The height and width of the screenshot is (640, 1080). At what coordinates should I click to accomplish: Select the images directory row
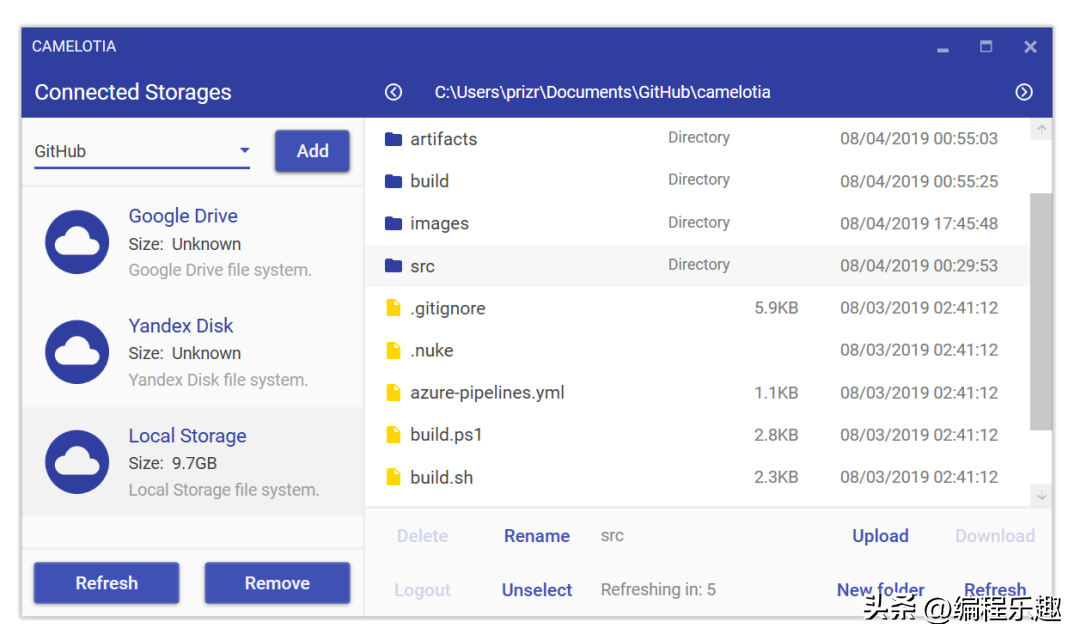click(x=697, y=223)
